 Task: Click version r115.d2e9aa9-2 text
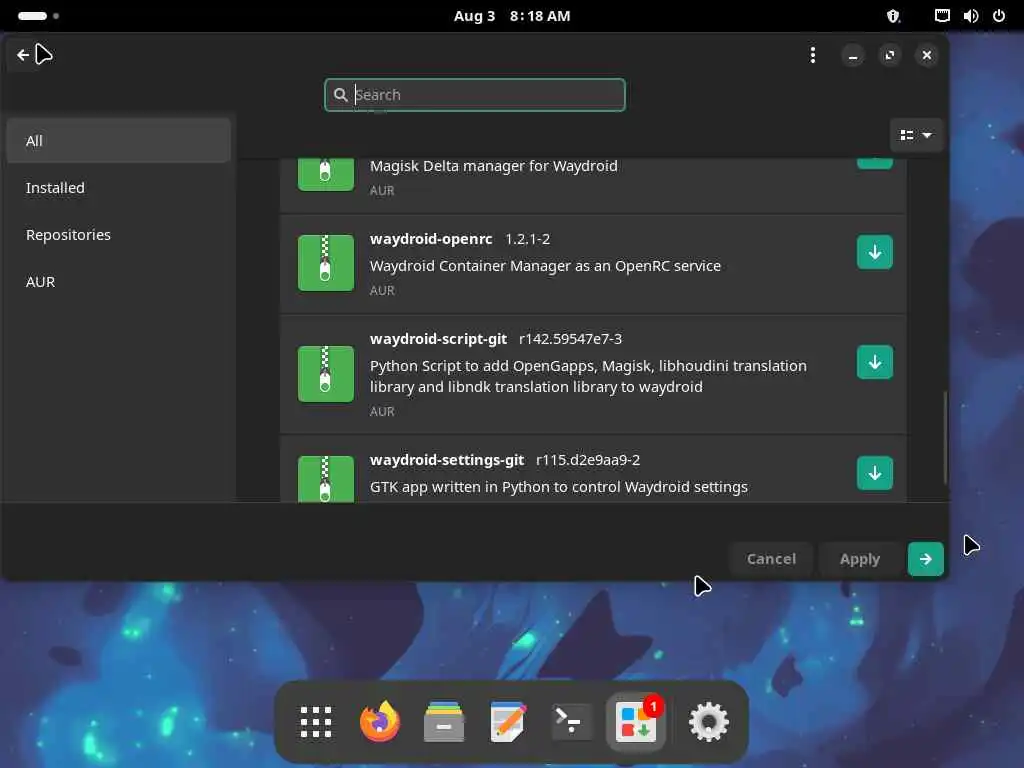tap(588, 460)
